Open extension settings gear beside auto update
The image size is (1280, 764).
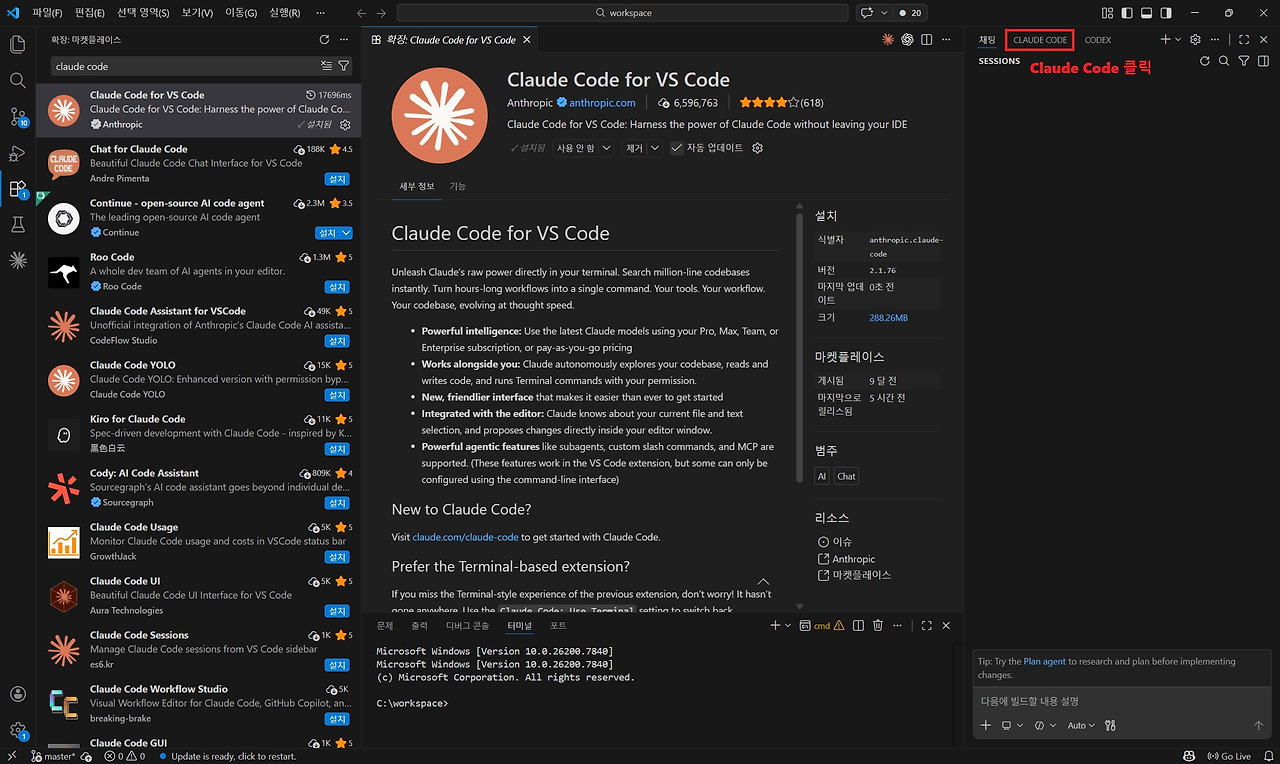757,148
